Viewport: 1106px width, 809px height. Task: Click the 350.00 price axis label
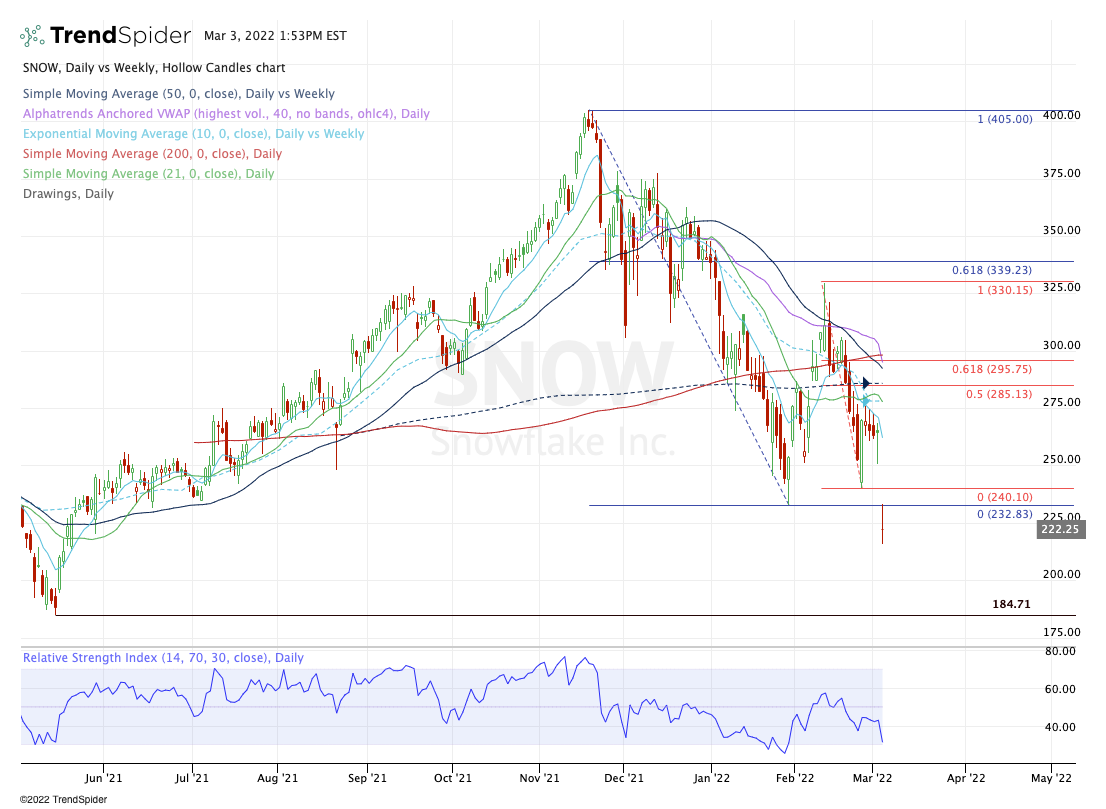(1062, 230)
